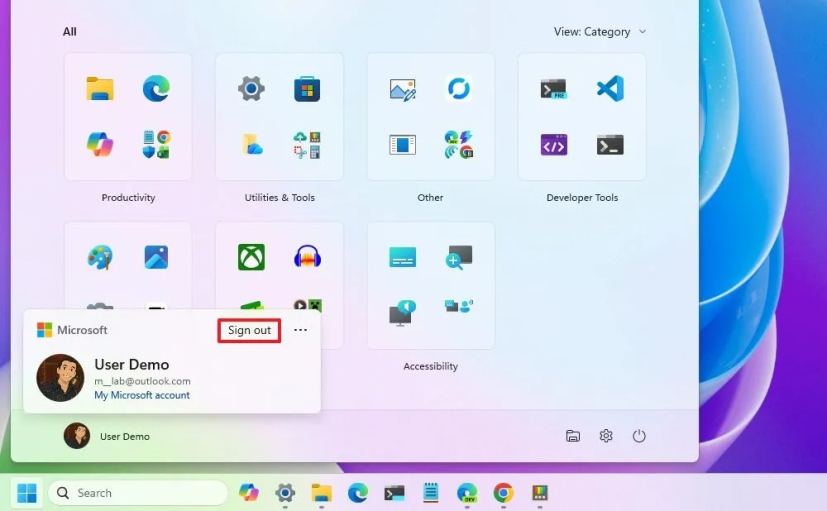
Task: Open the Audacity headphones app icon
Action: click(x=306, y=257)
